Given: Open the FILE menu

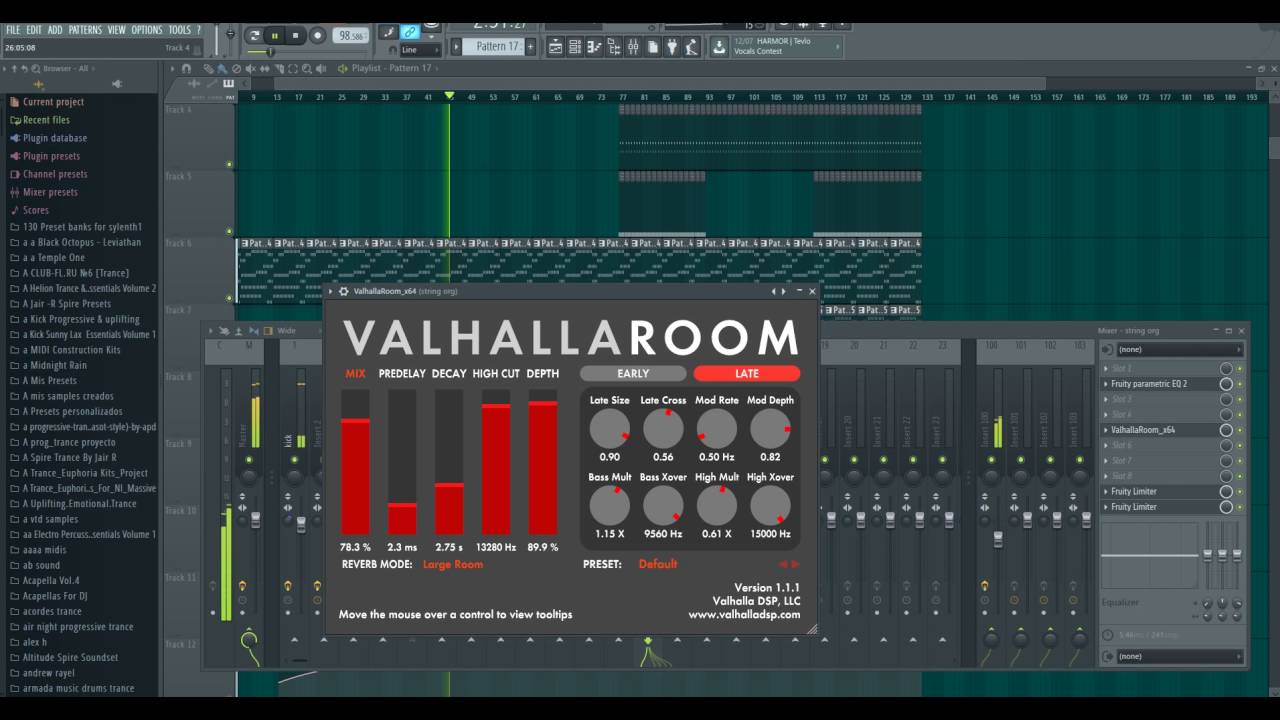Looking at the screenshot, I should coord(13,30).
